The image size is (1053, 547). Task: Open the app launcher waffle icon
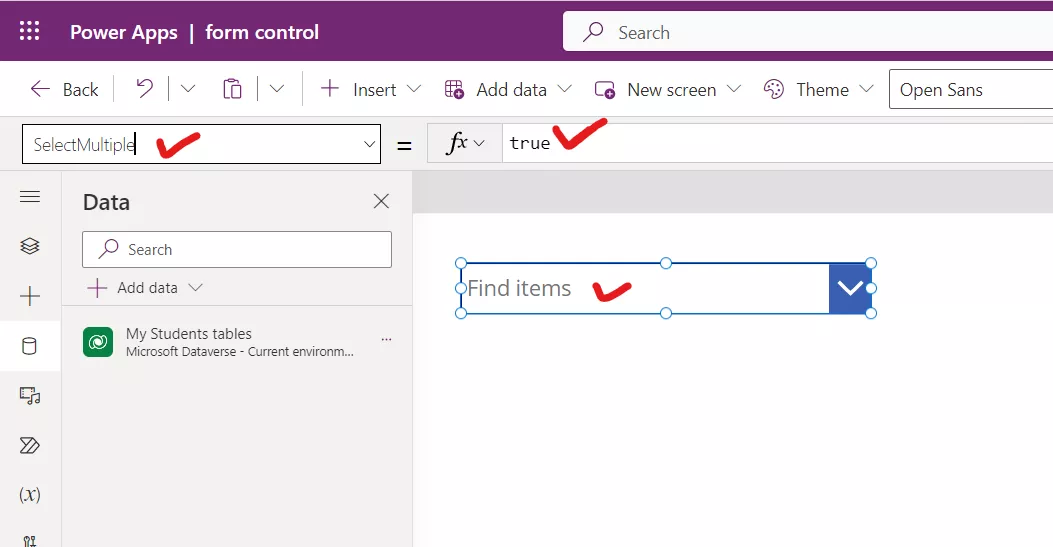30,31
